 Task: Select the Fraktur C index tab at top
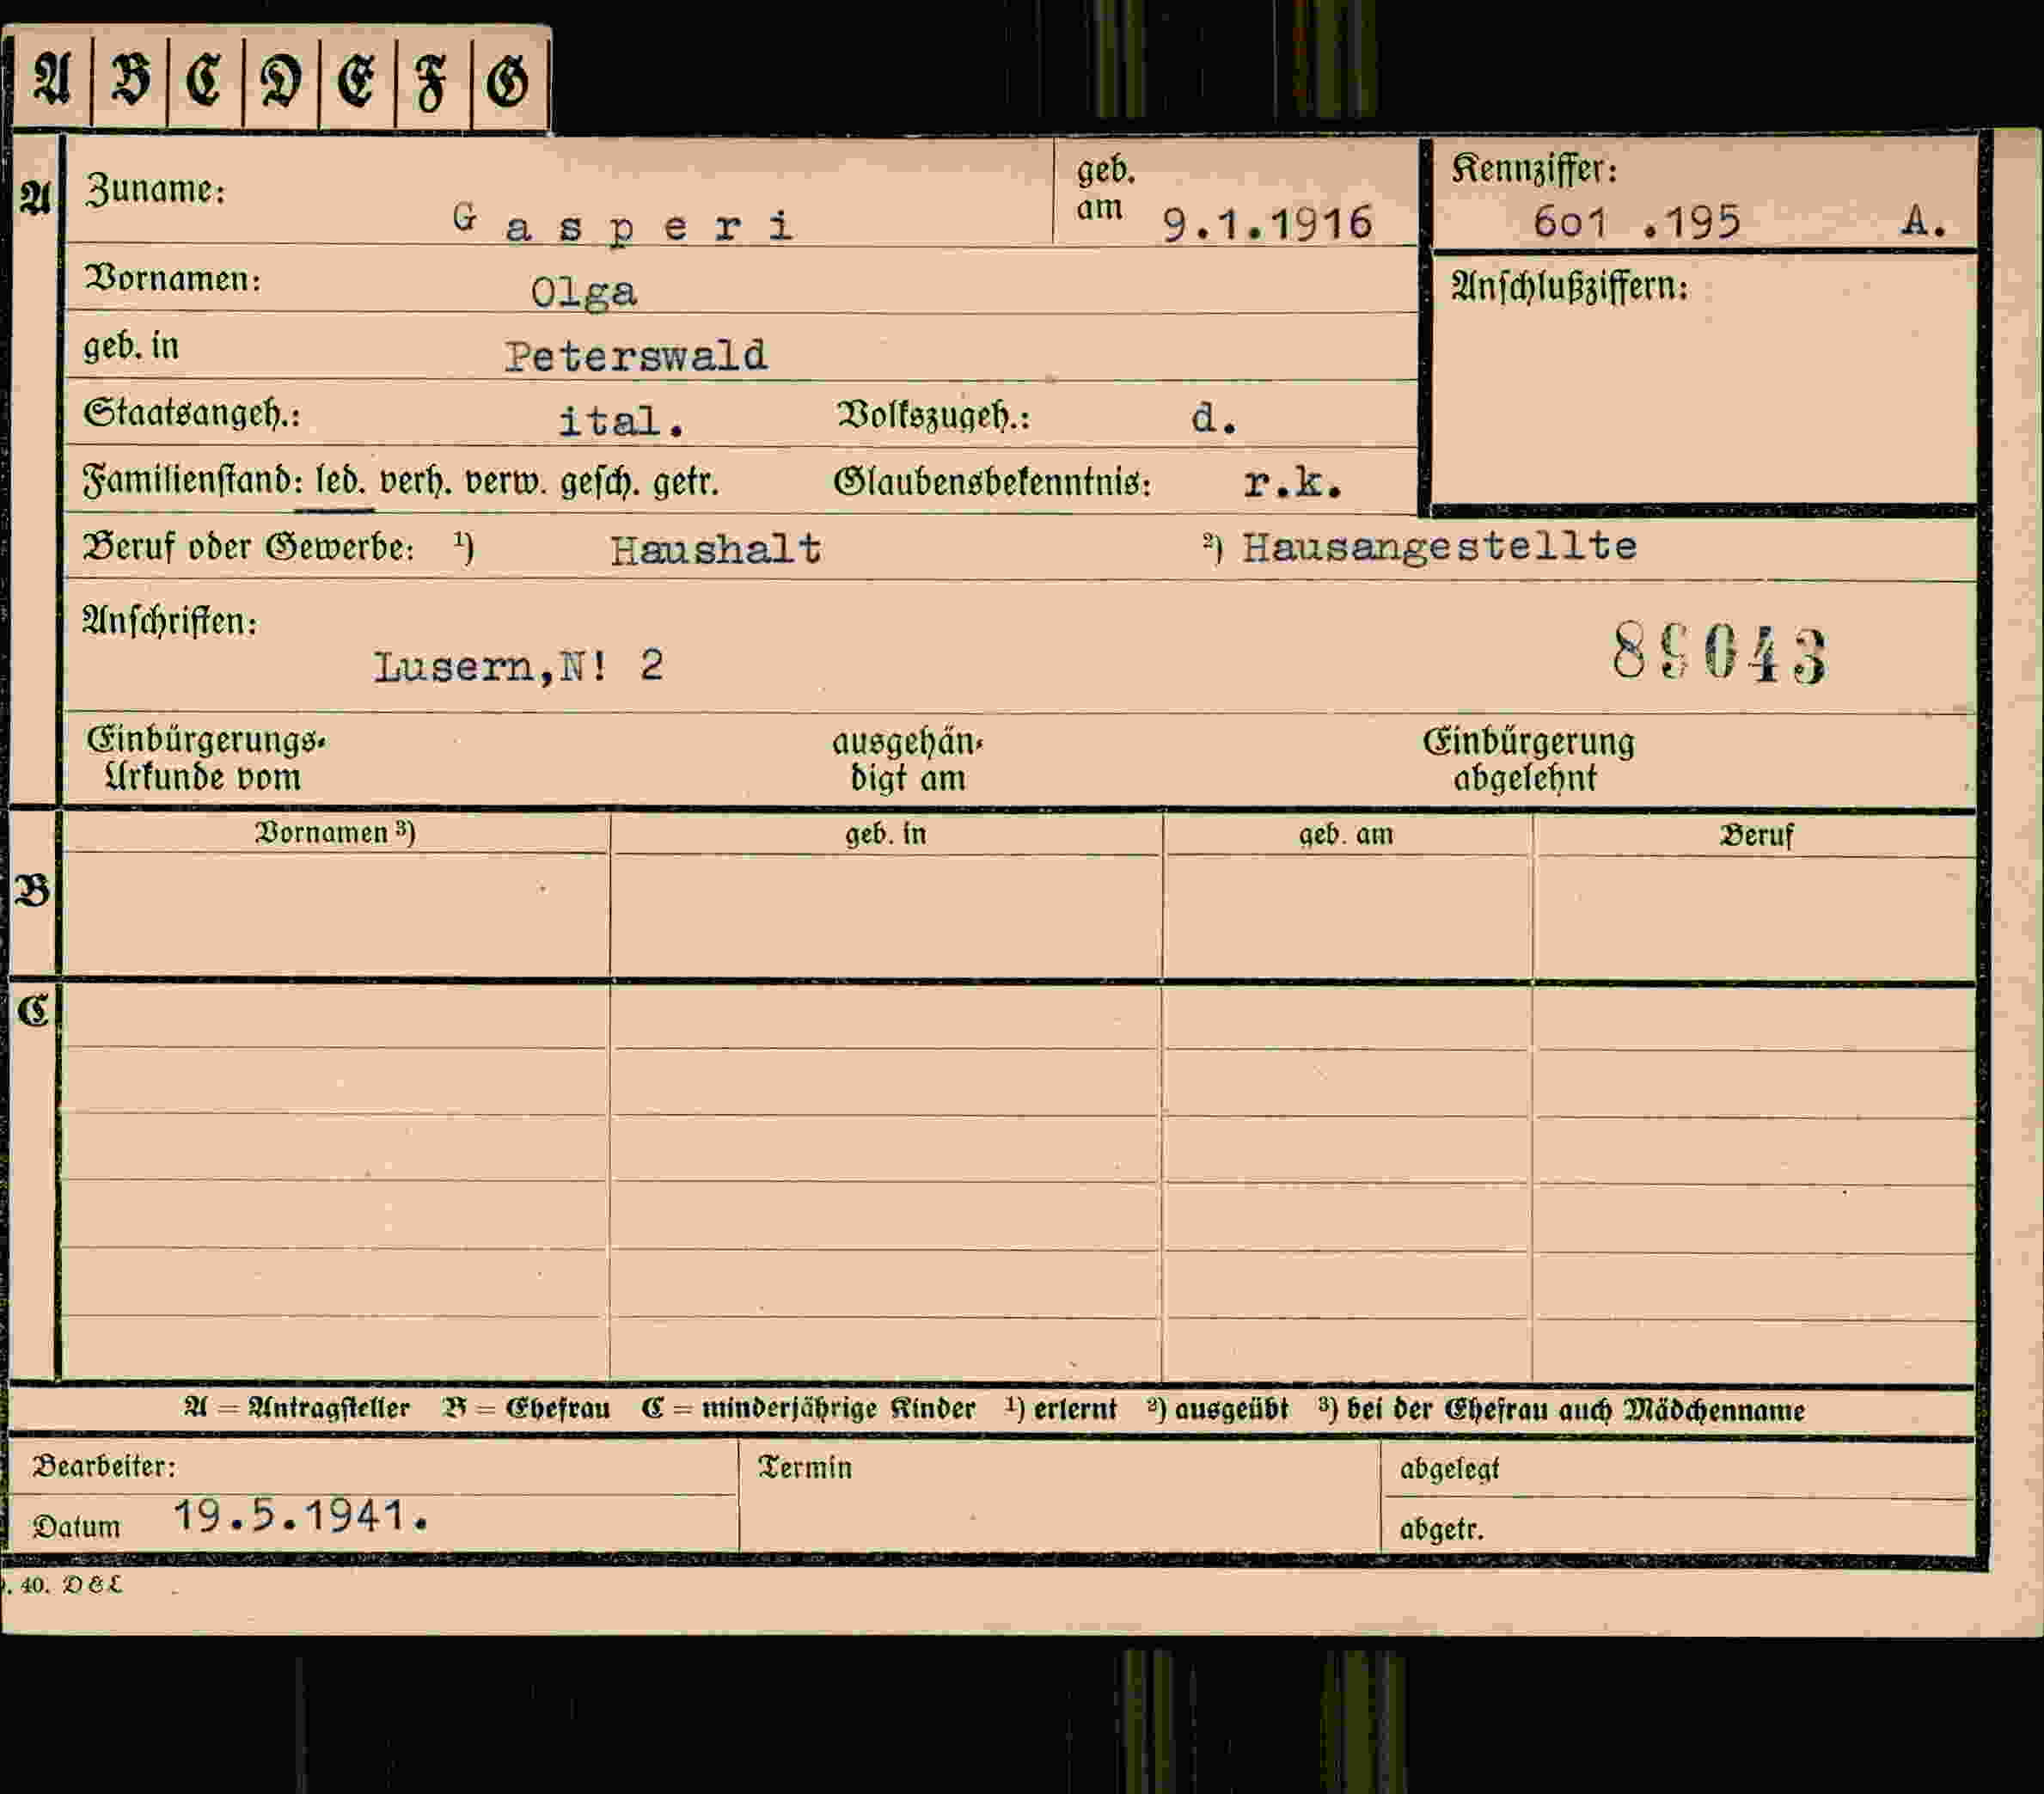pos(205,80)
